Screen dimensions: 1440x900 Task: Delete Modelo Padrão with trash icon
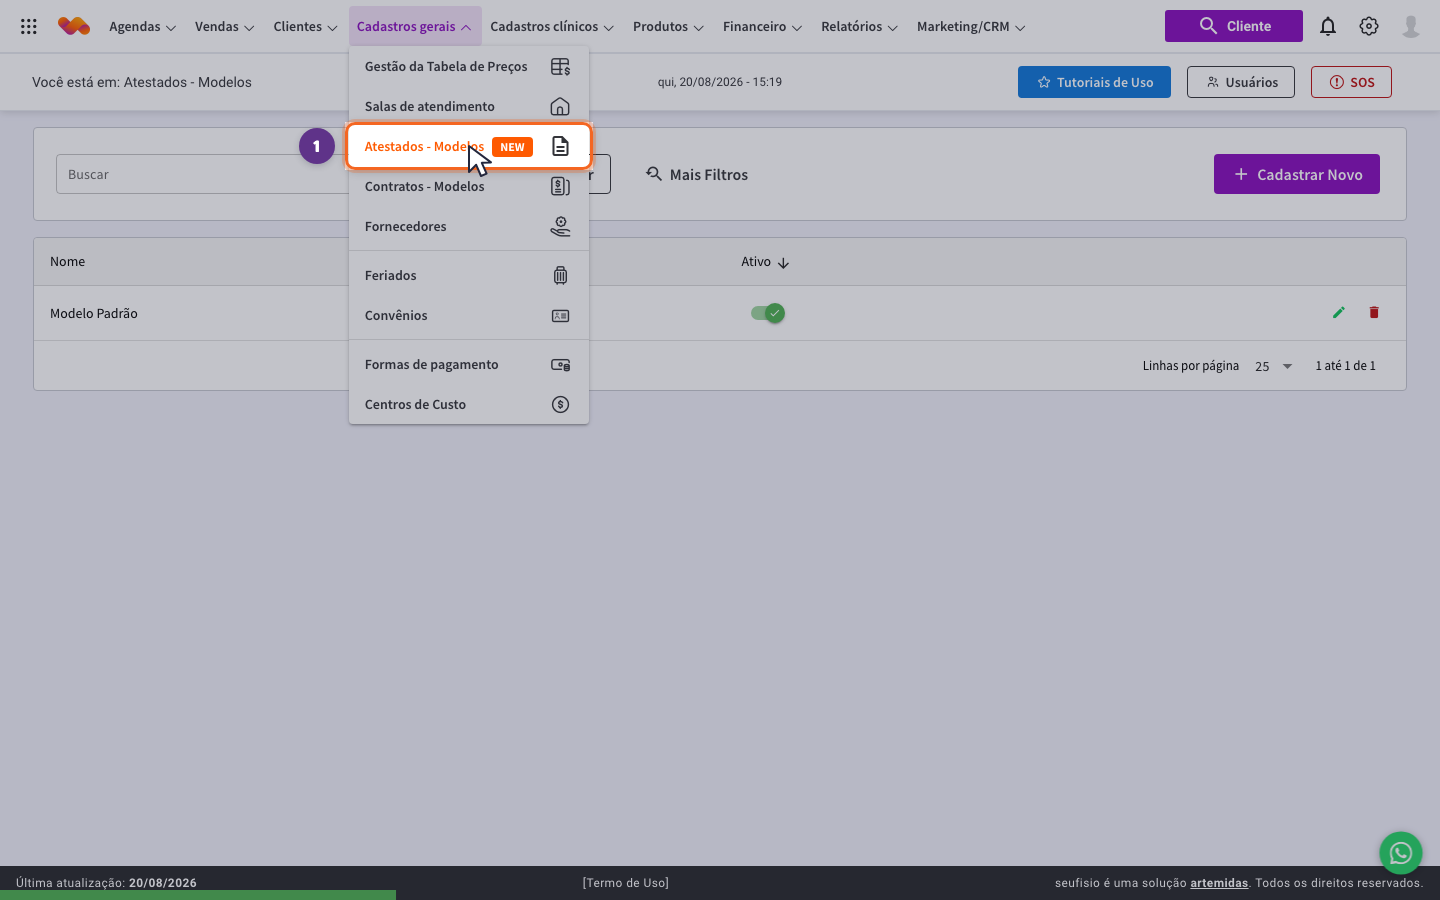click(x=1374, y=313)
